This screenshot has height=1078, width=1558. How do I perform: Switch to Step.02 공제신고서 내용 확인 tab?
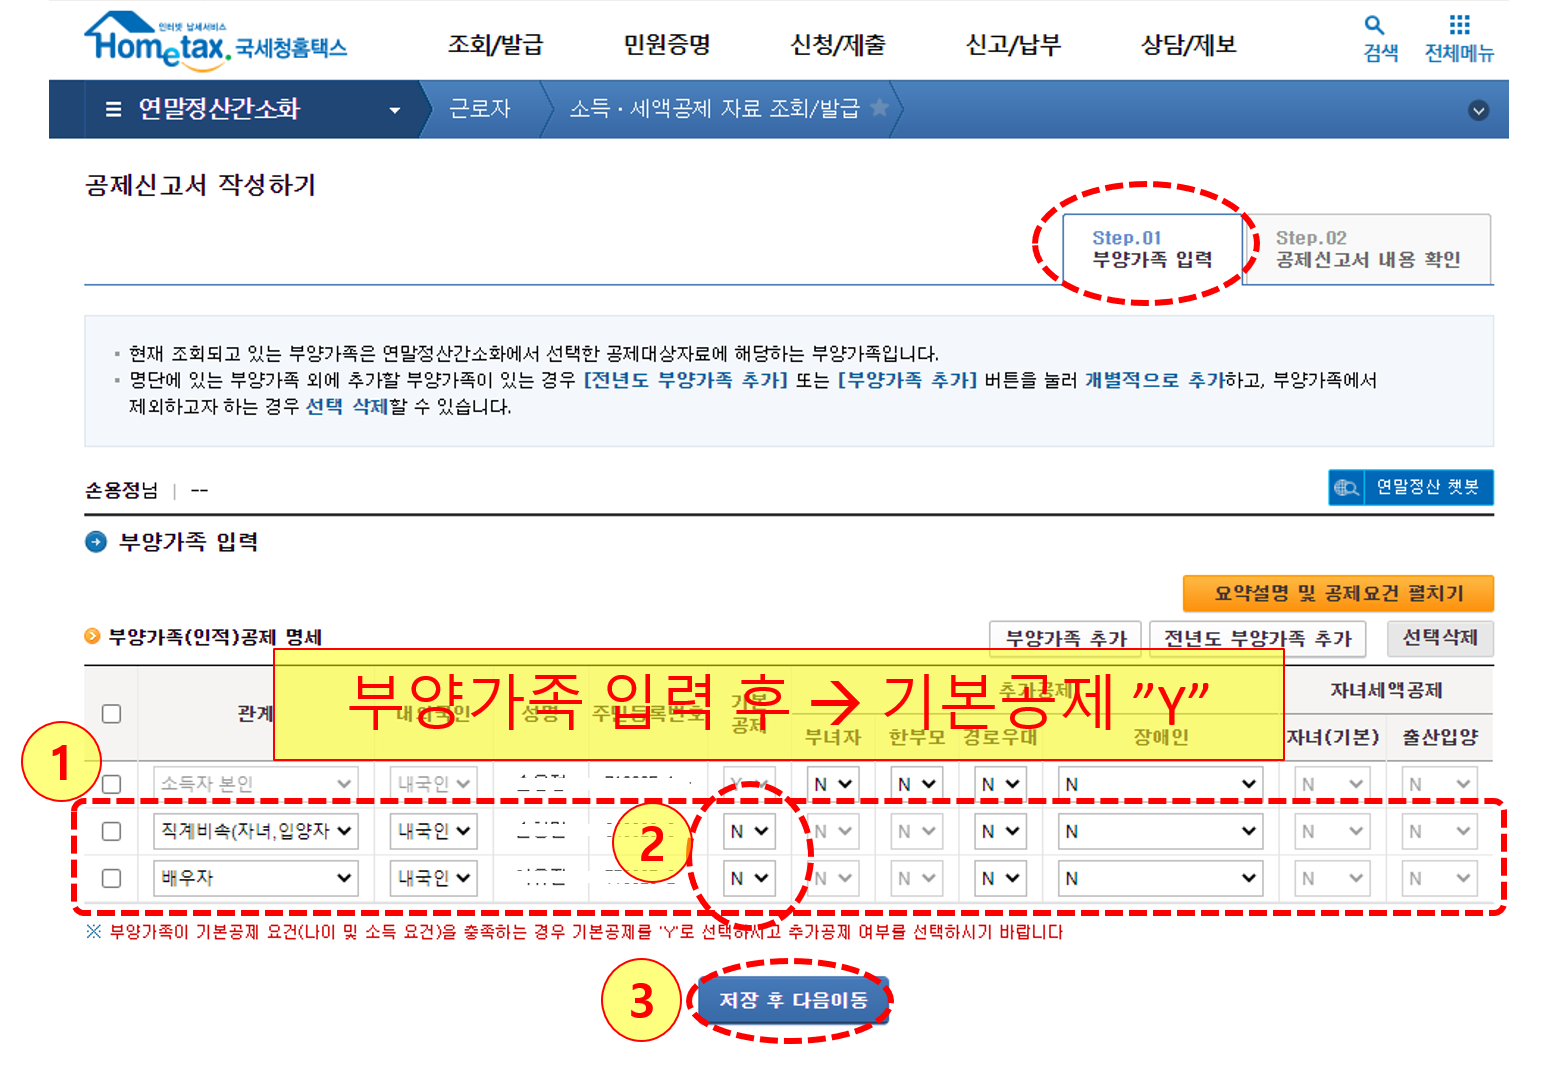(x=1367, y=249)
